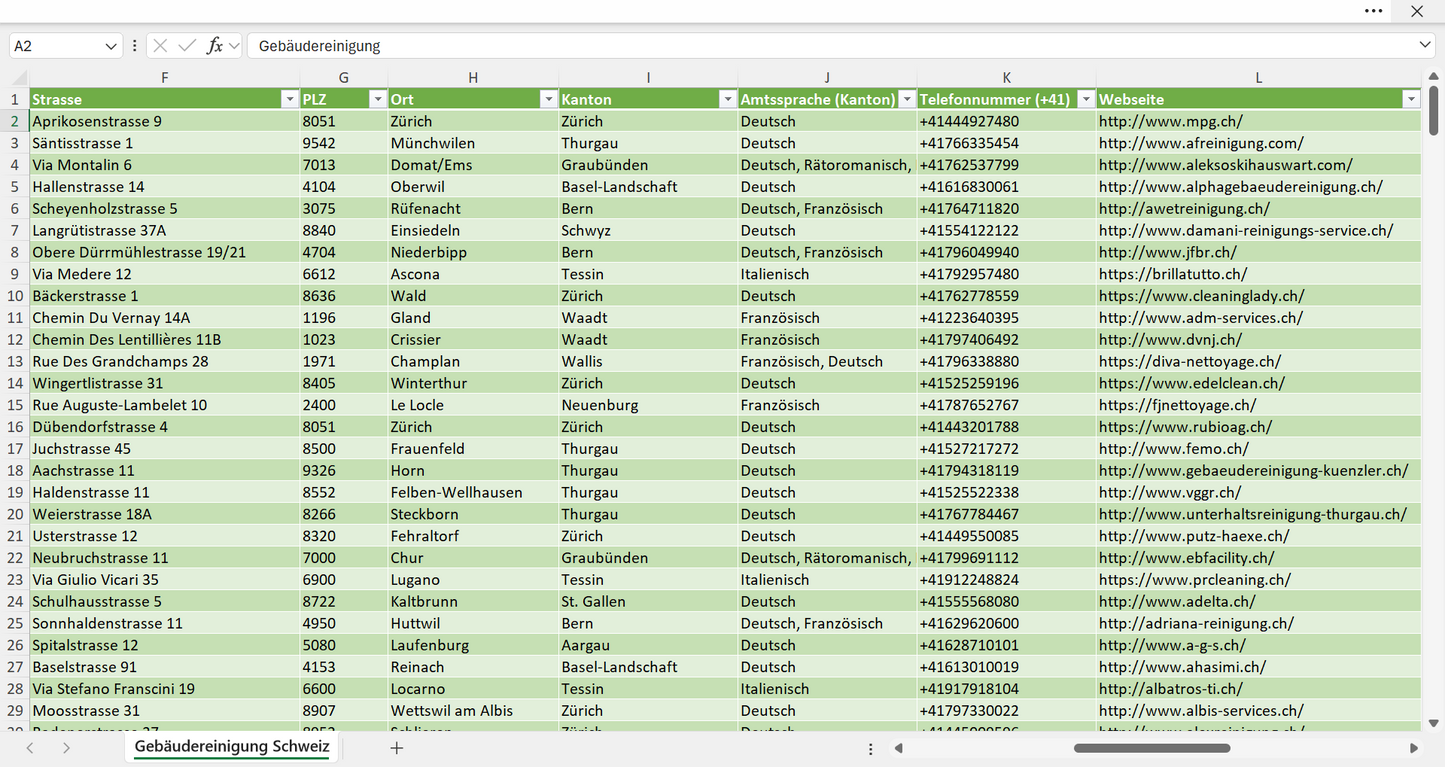Select the Felben-Wellhausen cell
This screenshot has width=1445, height=767.
[473, 492]
